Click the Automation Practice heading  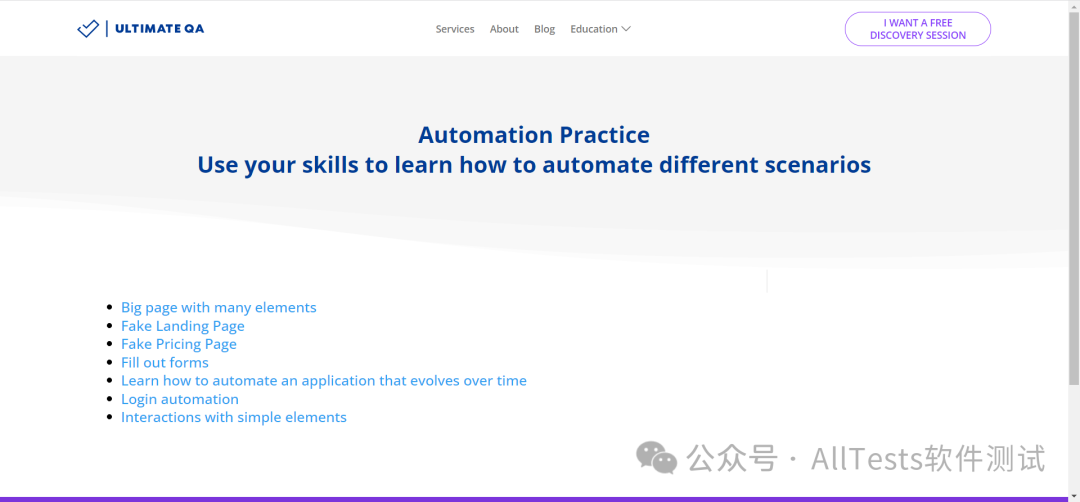534,134
